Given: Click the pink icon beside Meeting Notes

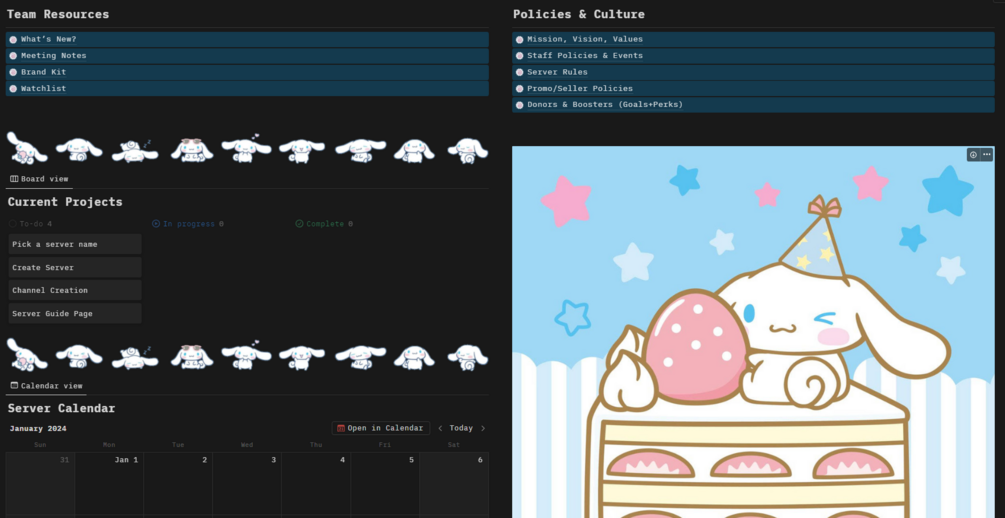Looking at the screenshot, I should tap(13, 56).
